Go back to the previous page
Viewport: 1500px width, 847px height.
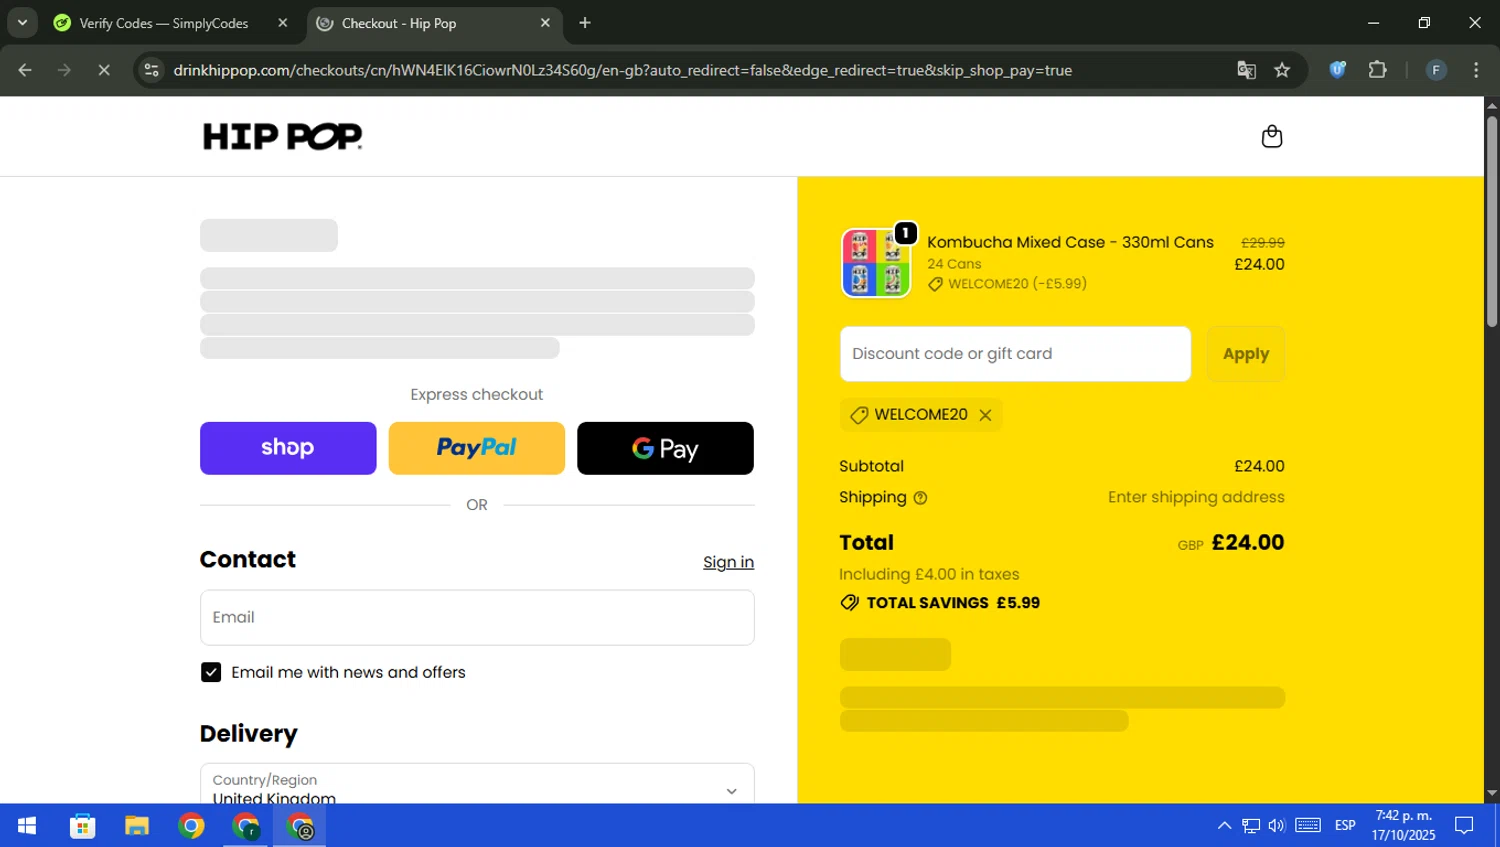(25, 70)
